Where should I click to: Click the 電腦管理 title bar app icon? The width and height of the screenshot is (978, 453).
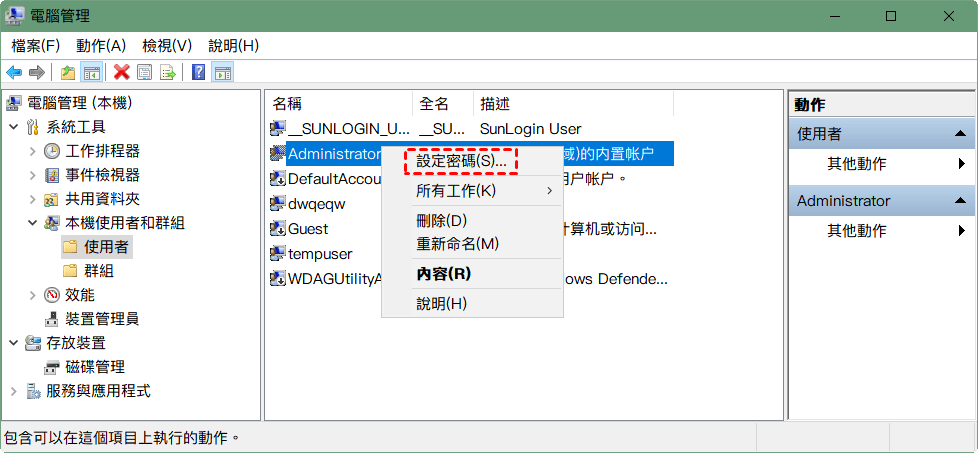[x=15, y=16]
